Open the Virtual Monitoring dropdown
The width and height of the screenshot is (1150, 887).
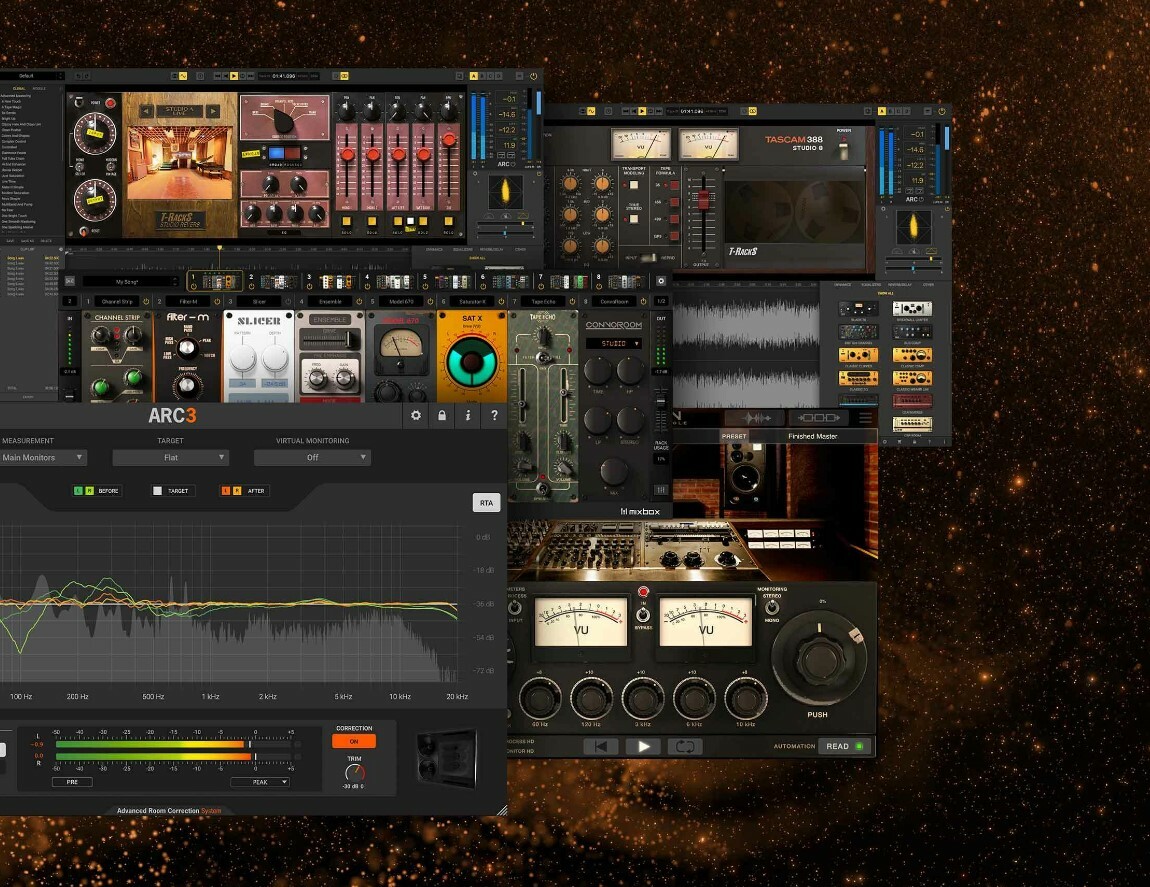312,457
